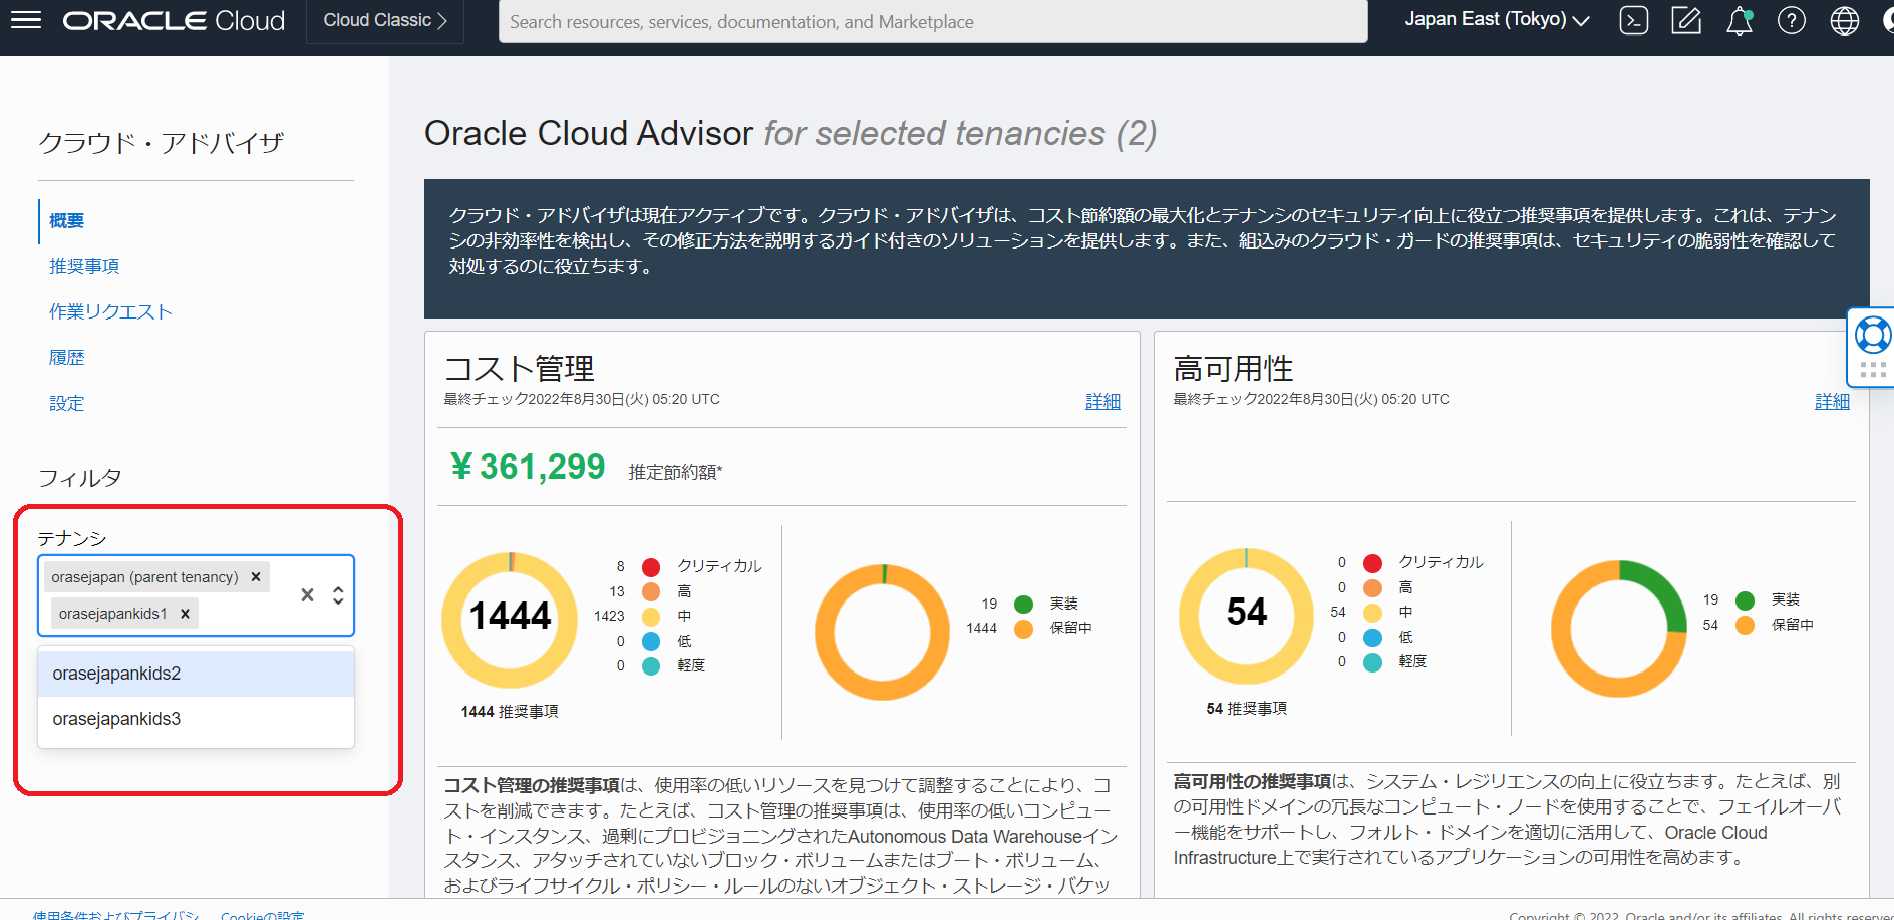Clear all selected tenancies with the X
This screenshot has height=920, width=1894.
pyautogui.click(x=305, y=594)
